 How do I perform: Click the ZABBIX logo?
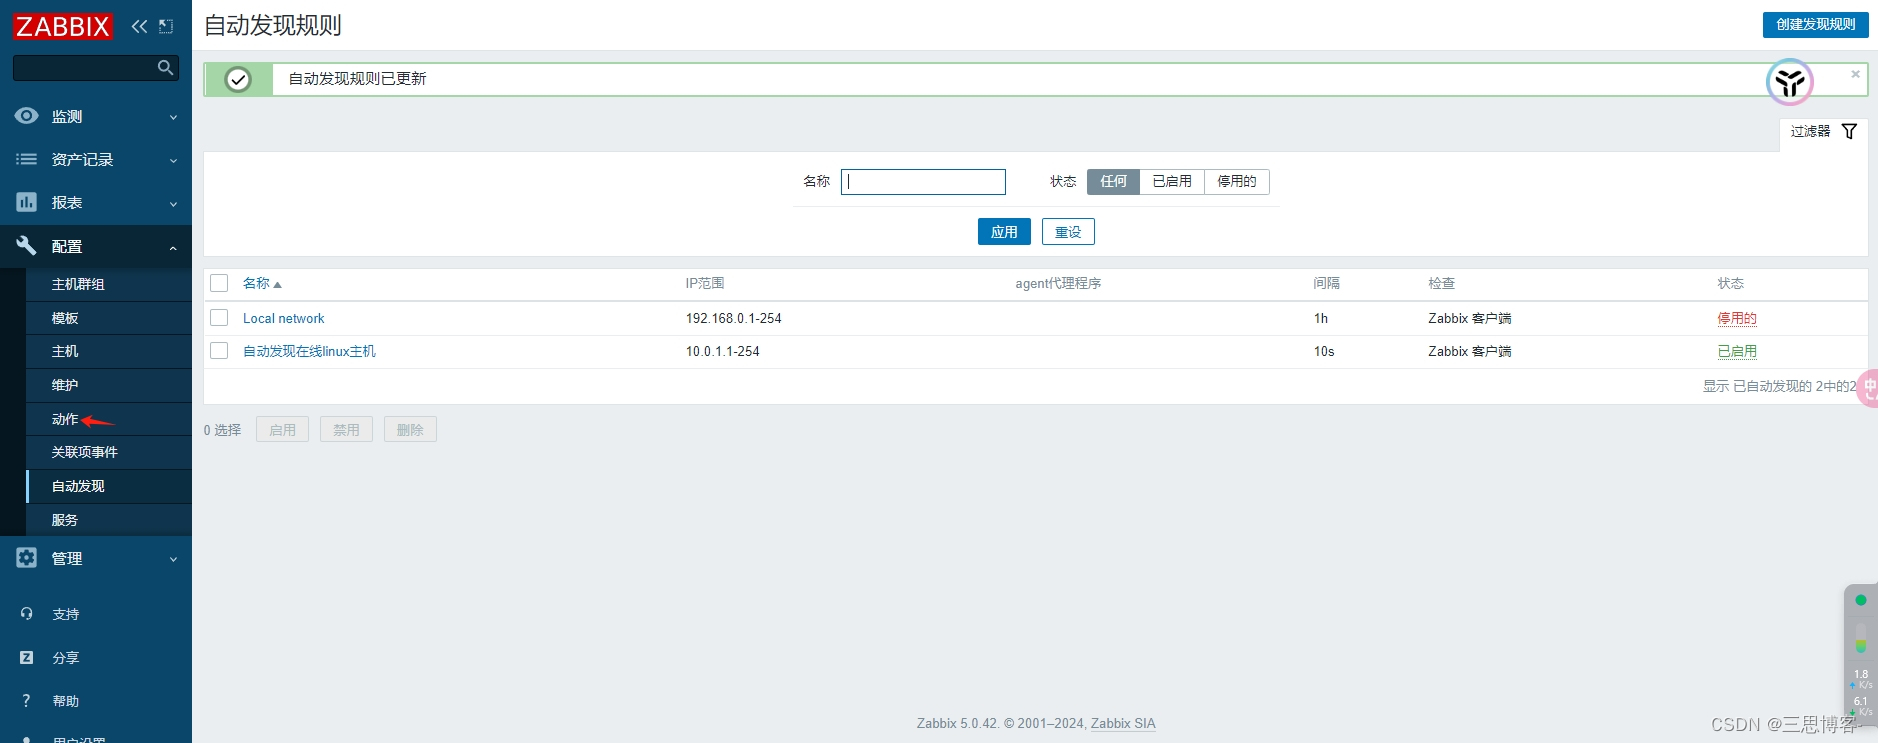tap(62, 26)
